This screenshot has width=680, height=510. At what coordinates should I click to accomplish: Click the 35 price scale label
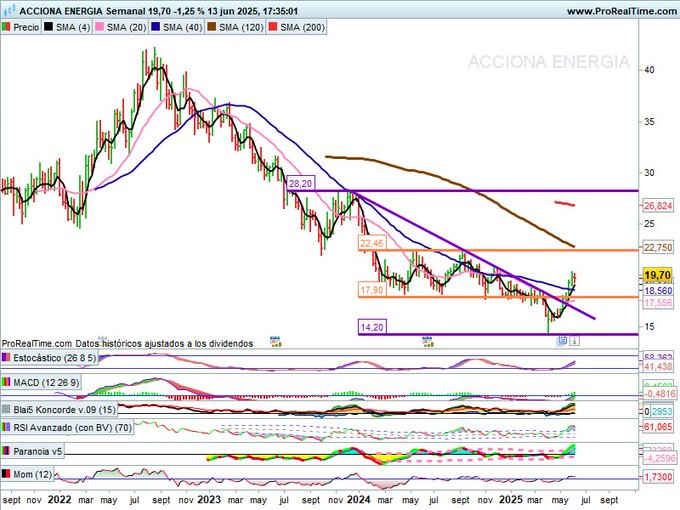[649, 122]
